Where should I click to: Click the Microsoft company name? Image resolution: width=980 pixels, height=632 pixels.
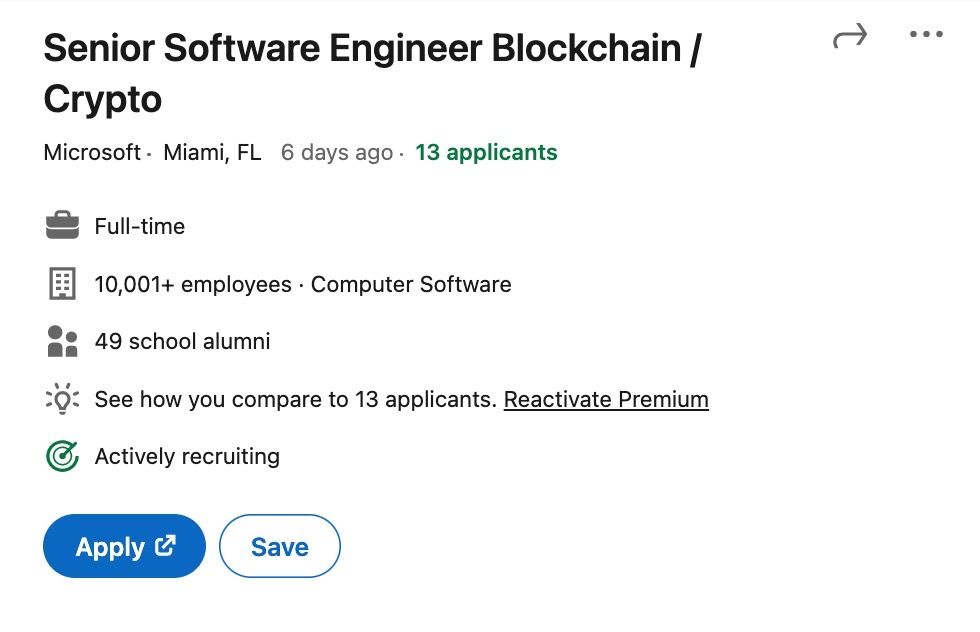click(92, 153)
